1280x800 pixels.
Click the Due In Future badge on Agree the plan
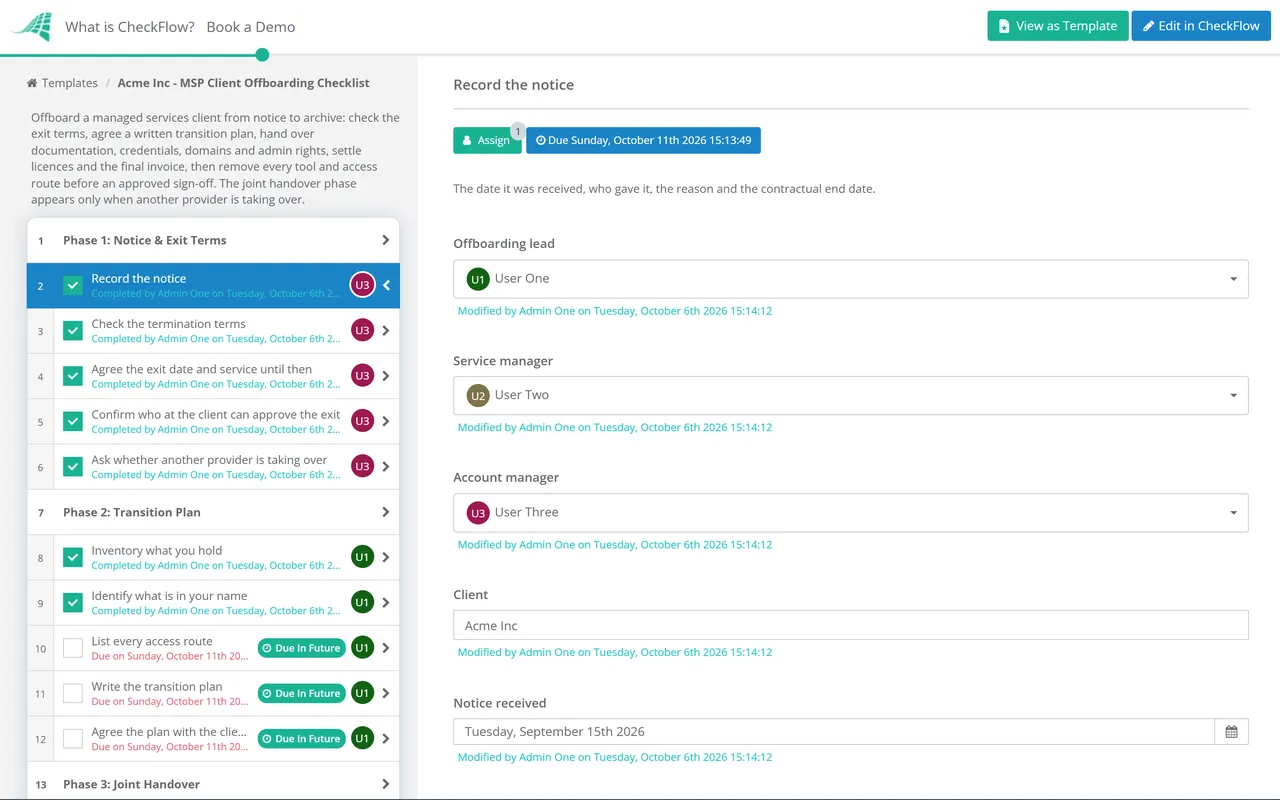pos(301,739)
